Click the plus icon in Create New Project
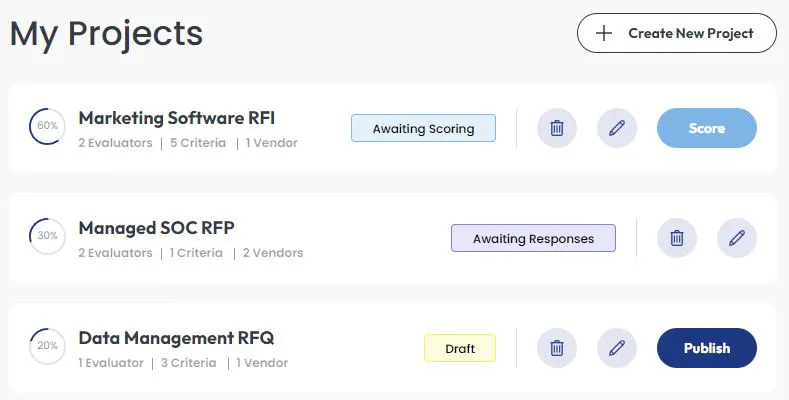 click(x=604, y=33)
